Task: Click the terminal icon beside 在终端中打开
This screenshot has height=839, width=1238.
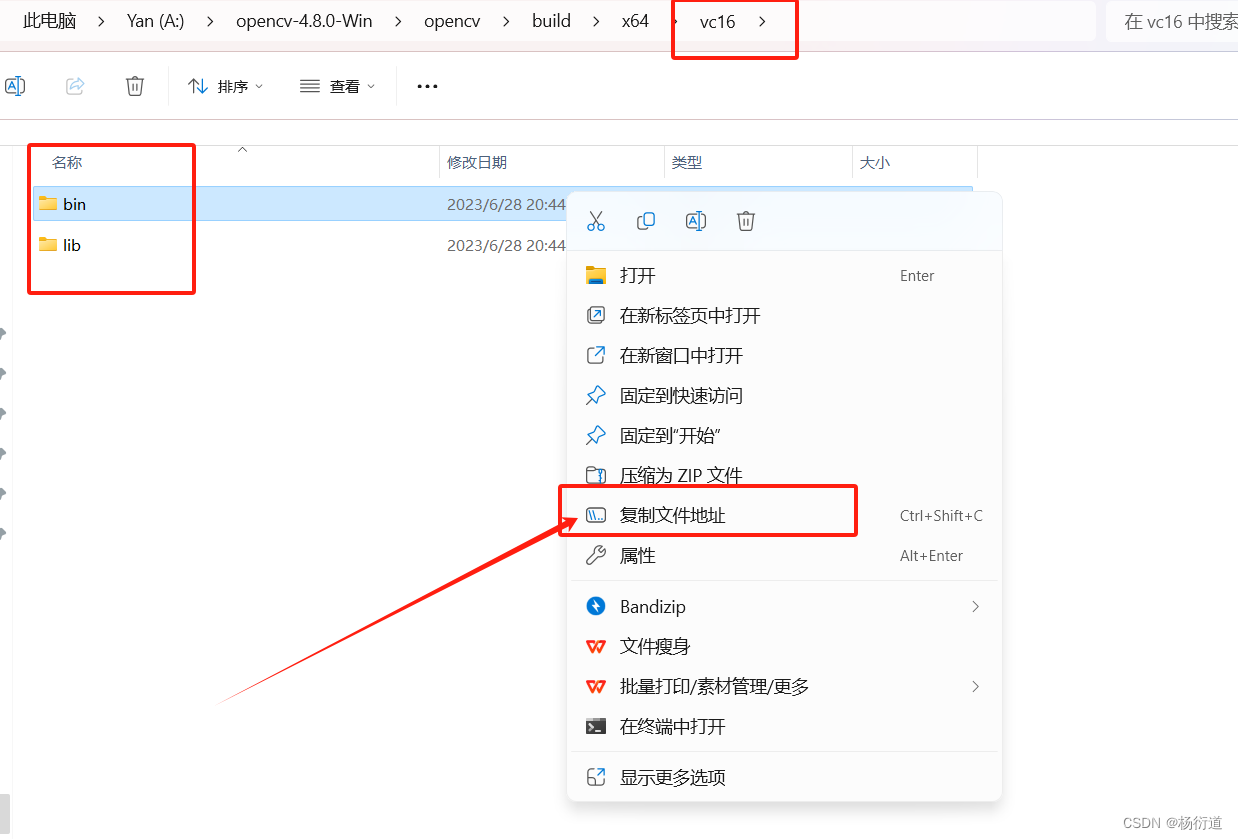Action: [x=596, y=726]
